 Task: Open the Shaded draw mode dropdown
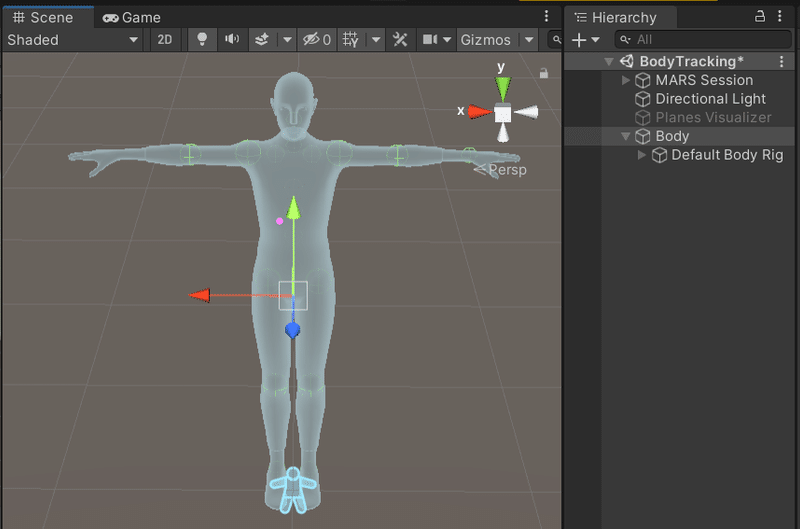click(73, 40)
